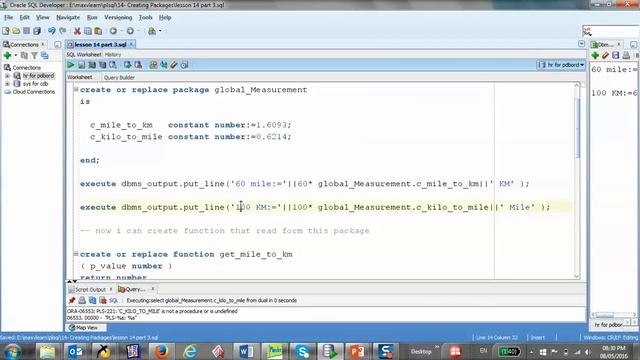Click the SQL History icon in worksheet toolbar
The width and height of the screenshot is (640, 360).
click(x=184, y=65)
